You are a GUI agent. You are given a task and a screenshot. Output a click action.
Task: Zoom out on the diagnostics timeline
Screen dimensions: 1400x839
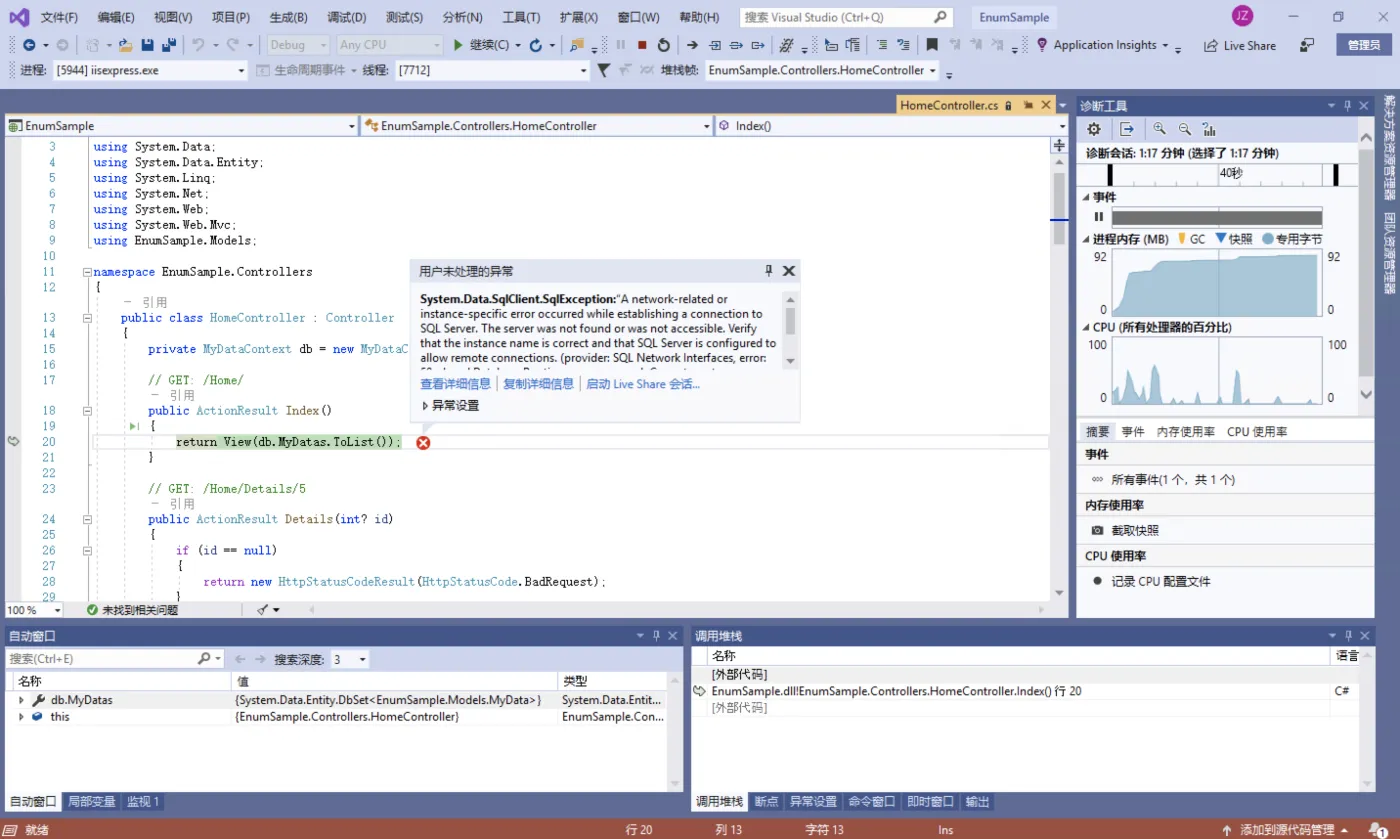pyautogui.click(x=1185, y=129)
